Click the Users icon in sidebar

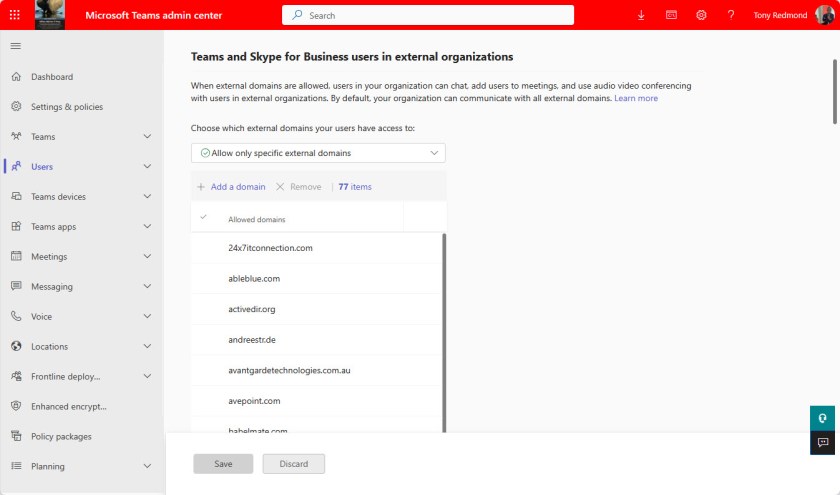tap(16, 167)
